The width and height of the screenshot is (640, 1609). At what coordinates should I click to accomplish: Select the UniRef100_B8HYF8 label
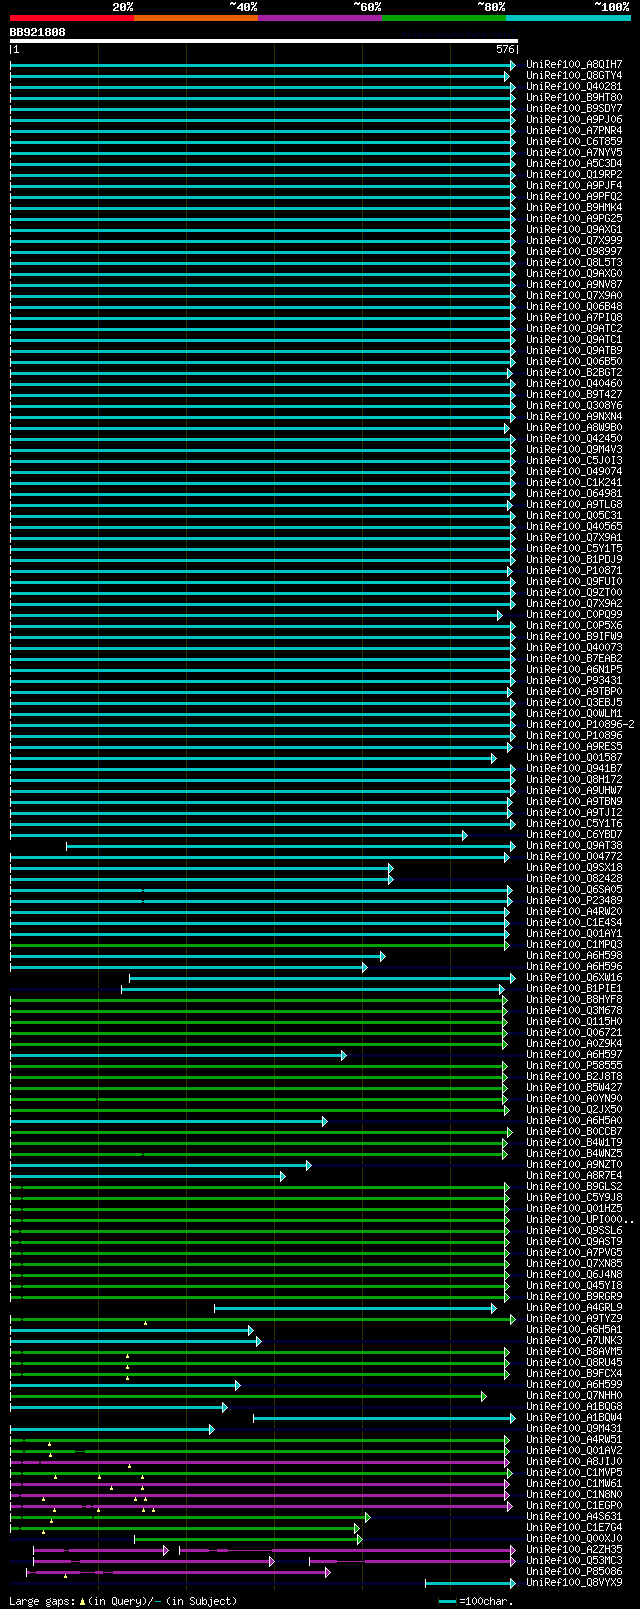[x=574, y=999]
